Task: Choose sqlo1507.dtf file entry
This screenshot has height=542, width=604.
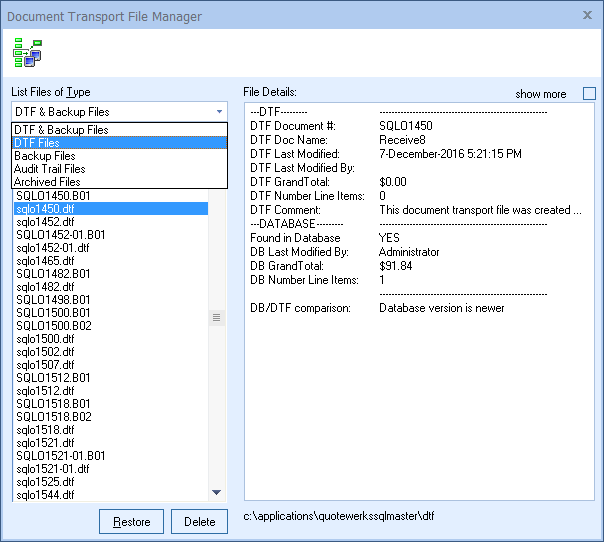Action: click(45, 365)
